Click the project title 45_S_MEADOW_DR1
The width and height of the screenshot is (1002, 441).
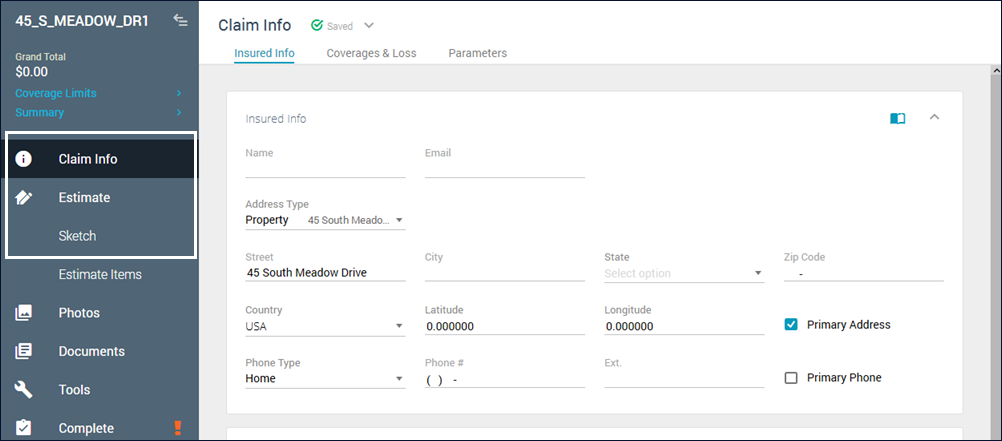coord(82,20)
